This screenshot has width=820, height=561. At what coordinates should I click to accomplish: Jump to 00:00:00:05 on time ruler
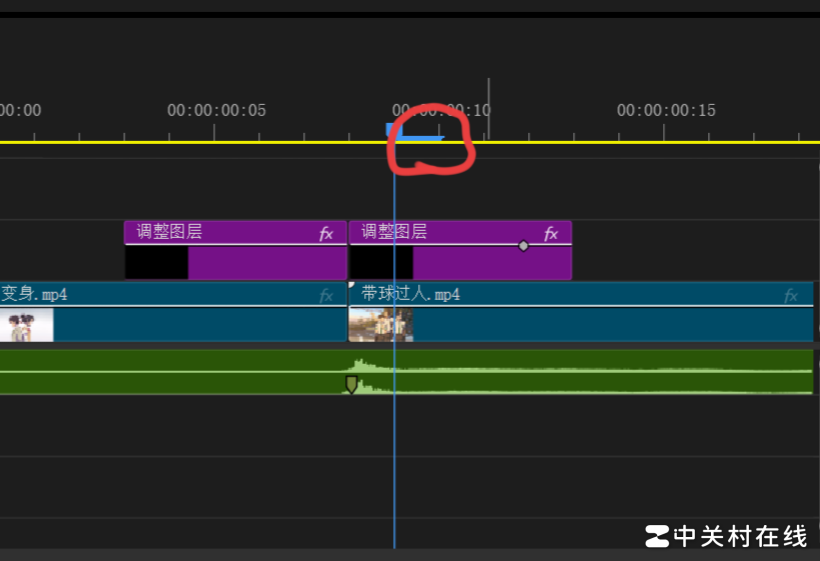tap(215, 130)
